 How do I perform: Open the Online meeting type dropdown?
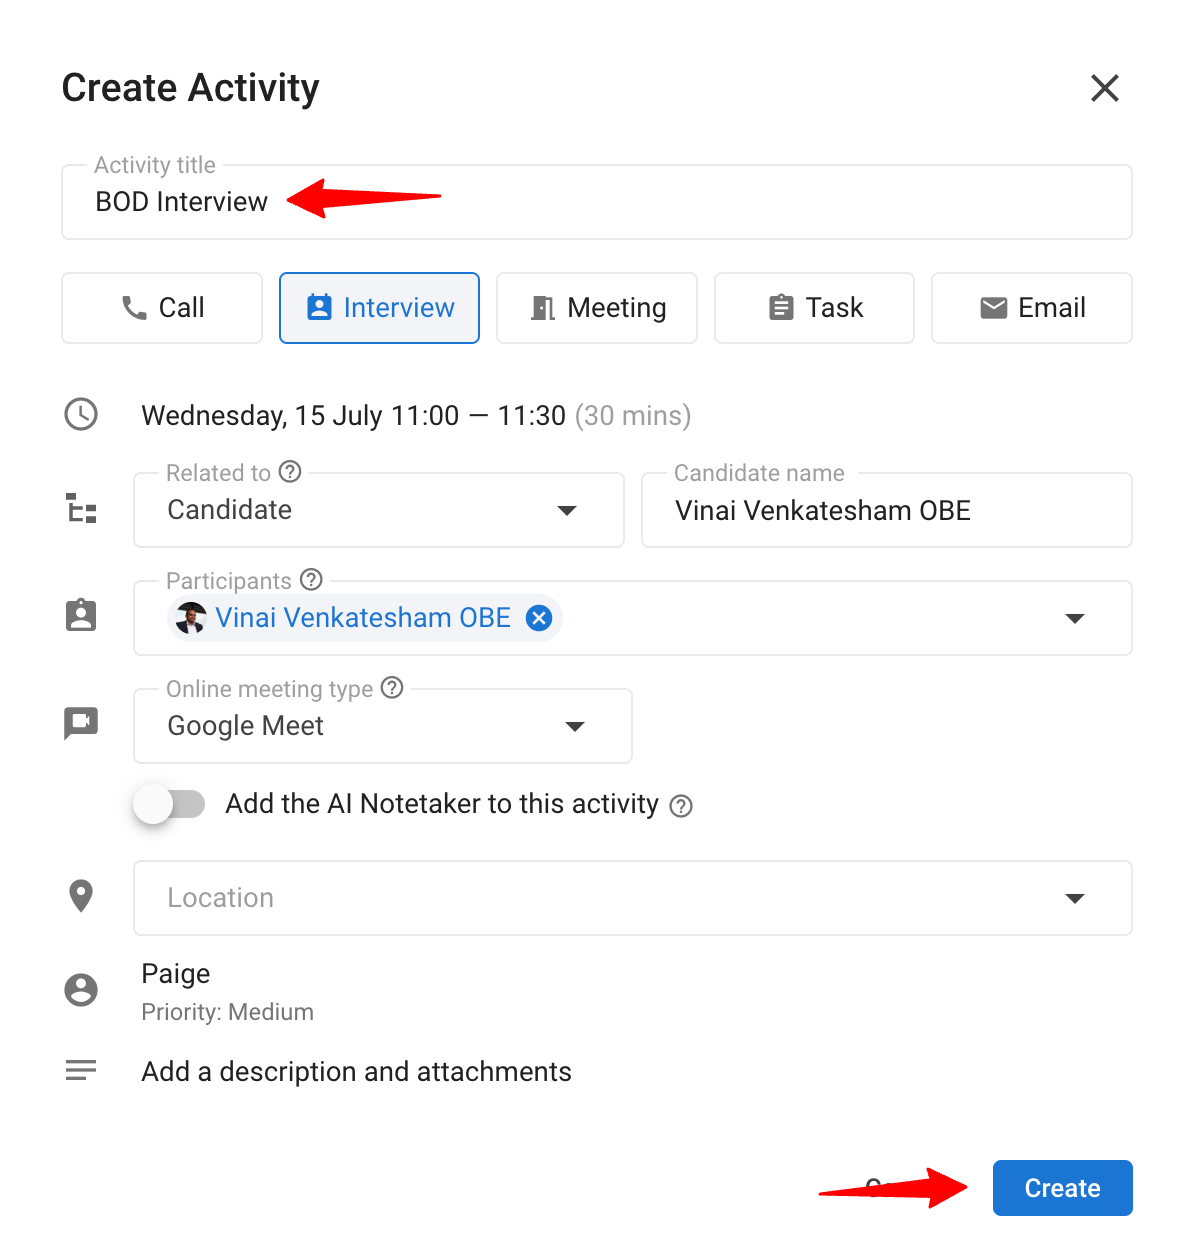[383, 726]
